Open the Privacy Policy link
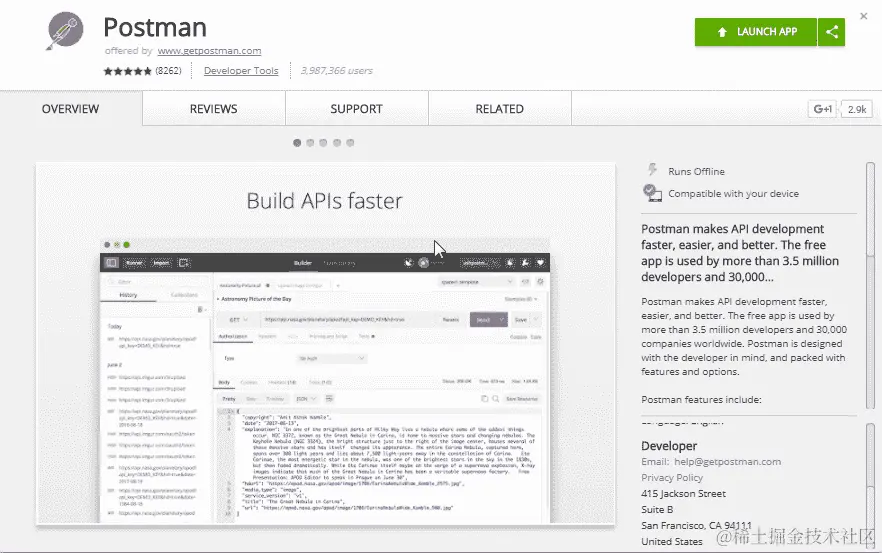 tap(672, 478)
